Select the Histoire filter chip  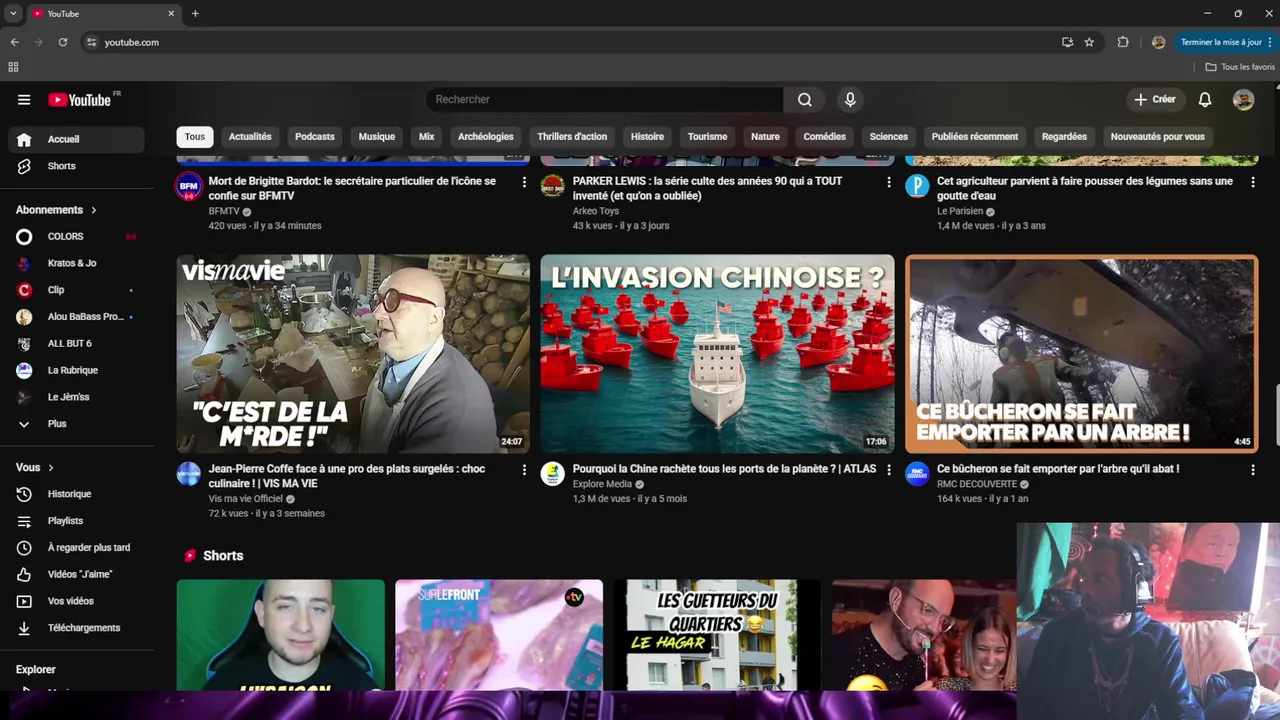point(647,137)
